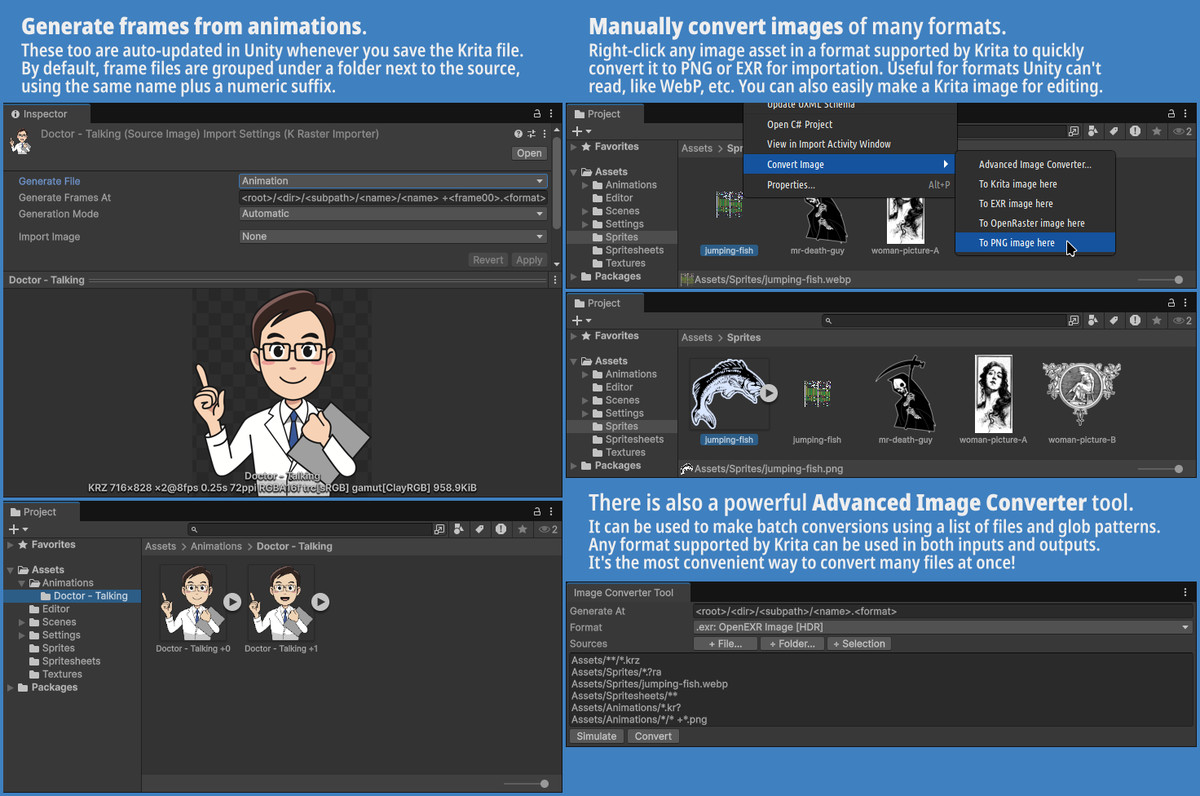Screen dimensions: 1200x796
Task: Select "To Krita image here" menu option
Action: pos(1017,184)
